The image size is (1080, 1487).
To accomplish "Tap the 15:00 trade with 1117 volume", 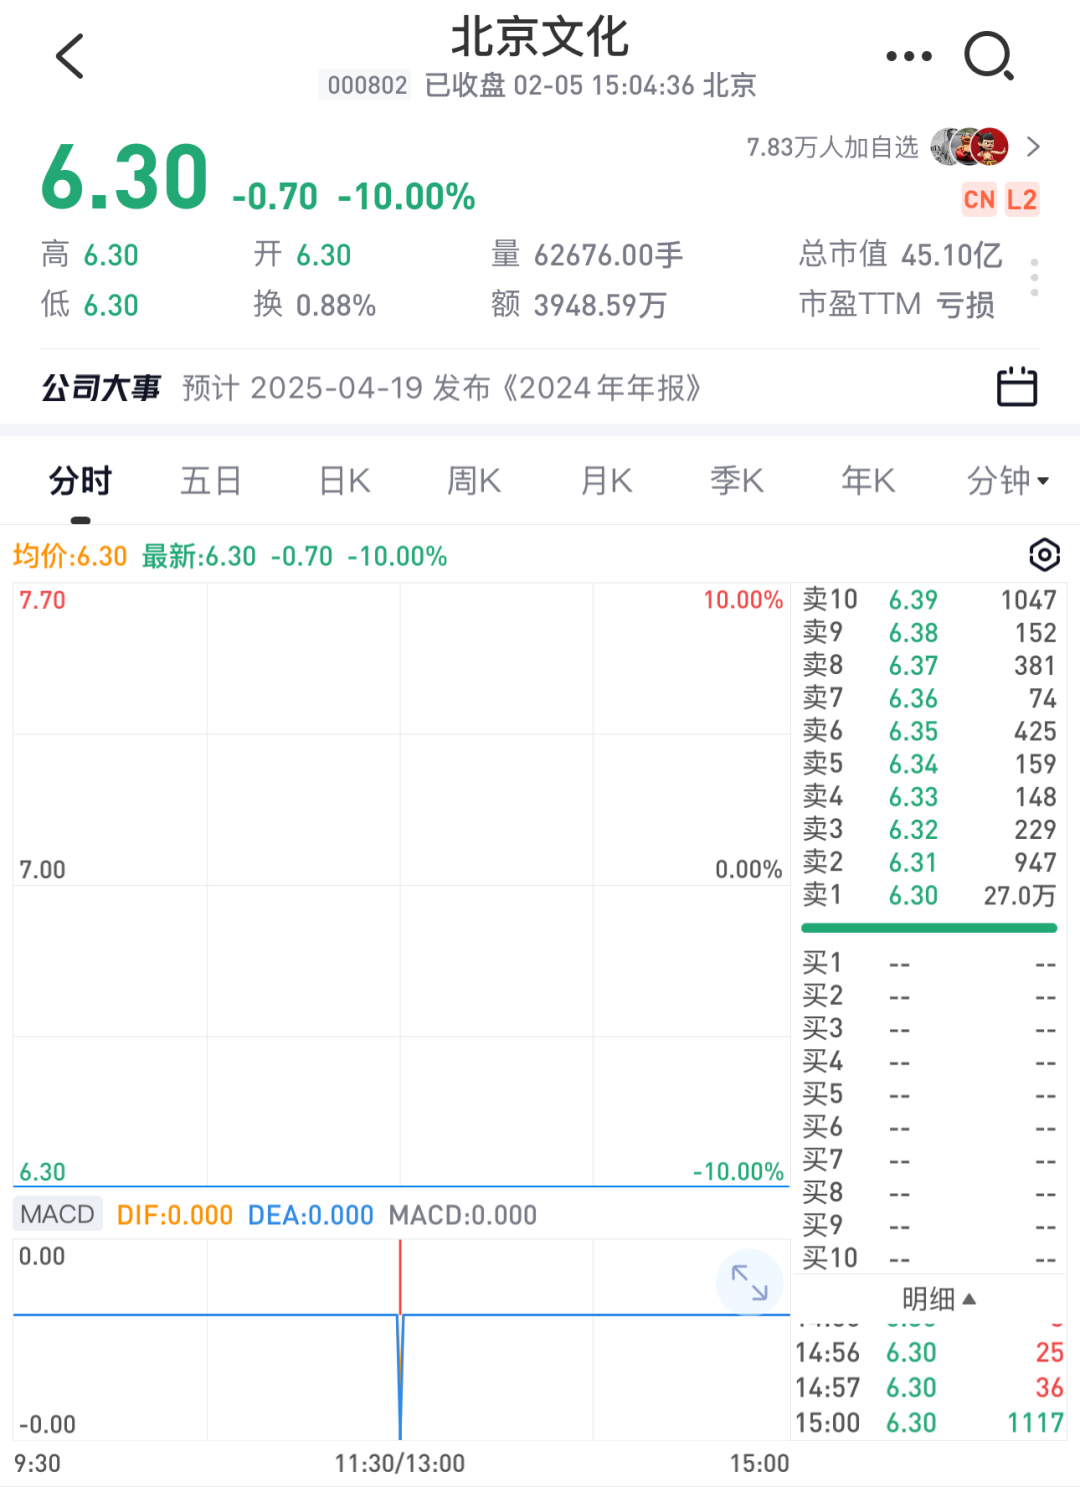I will pyautogui.click(x=929, y=1422).
